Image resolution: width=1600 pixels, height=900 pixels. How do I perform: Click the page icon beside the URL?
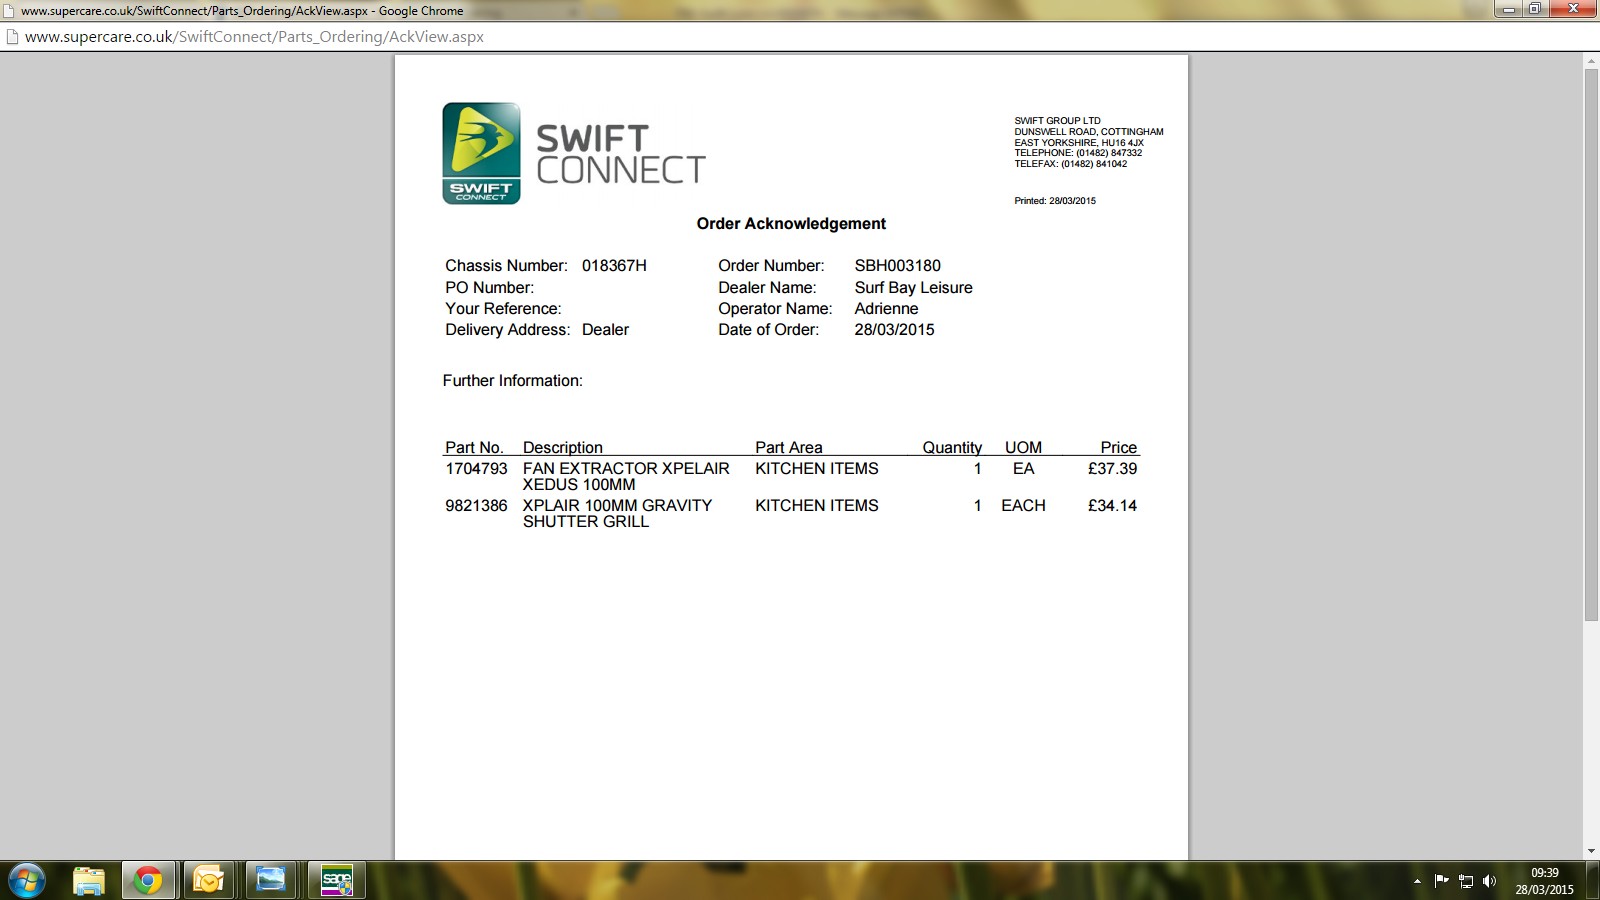click(x=12, y=37)
